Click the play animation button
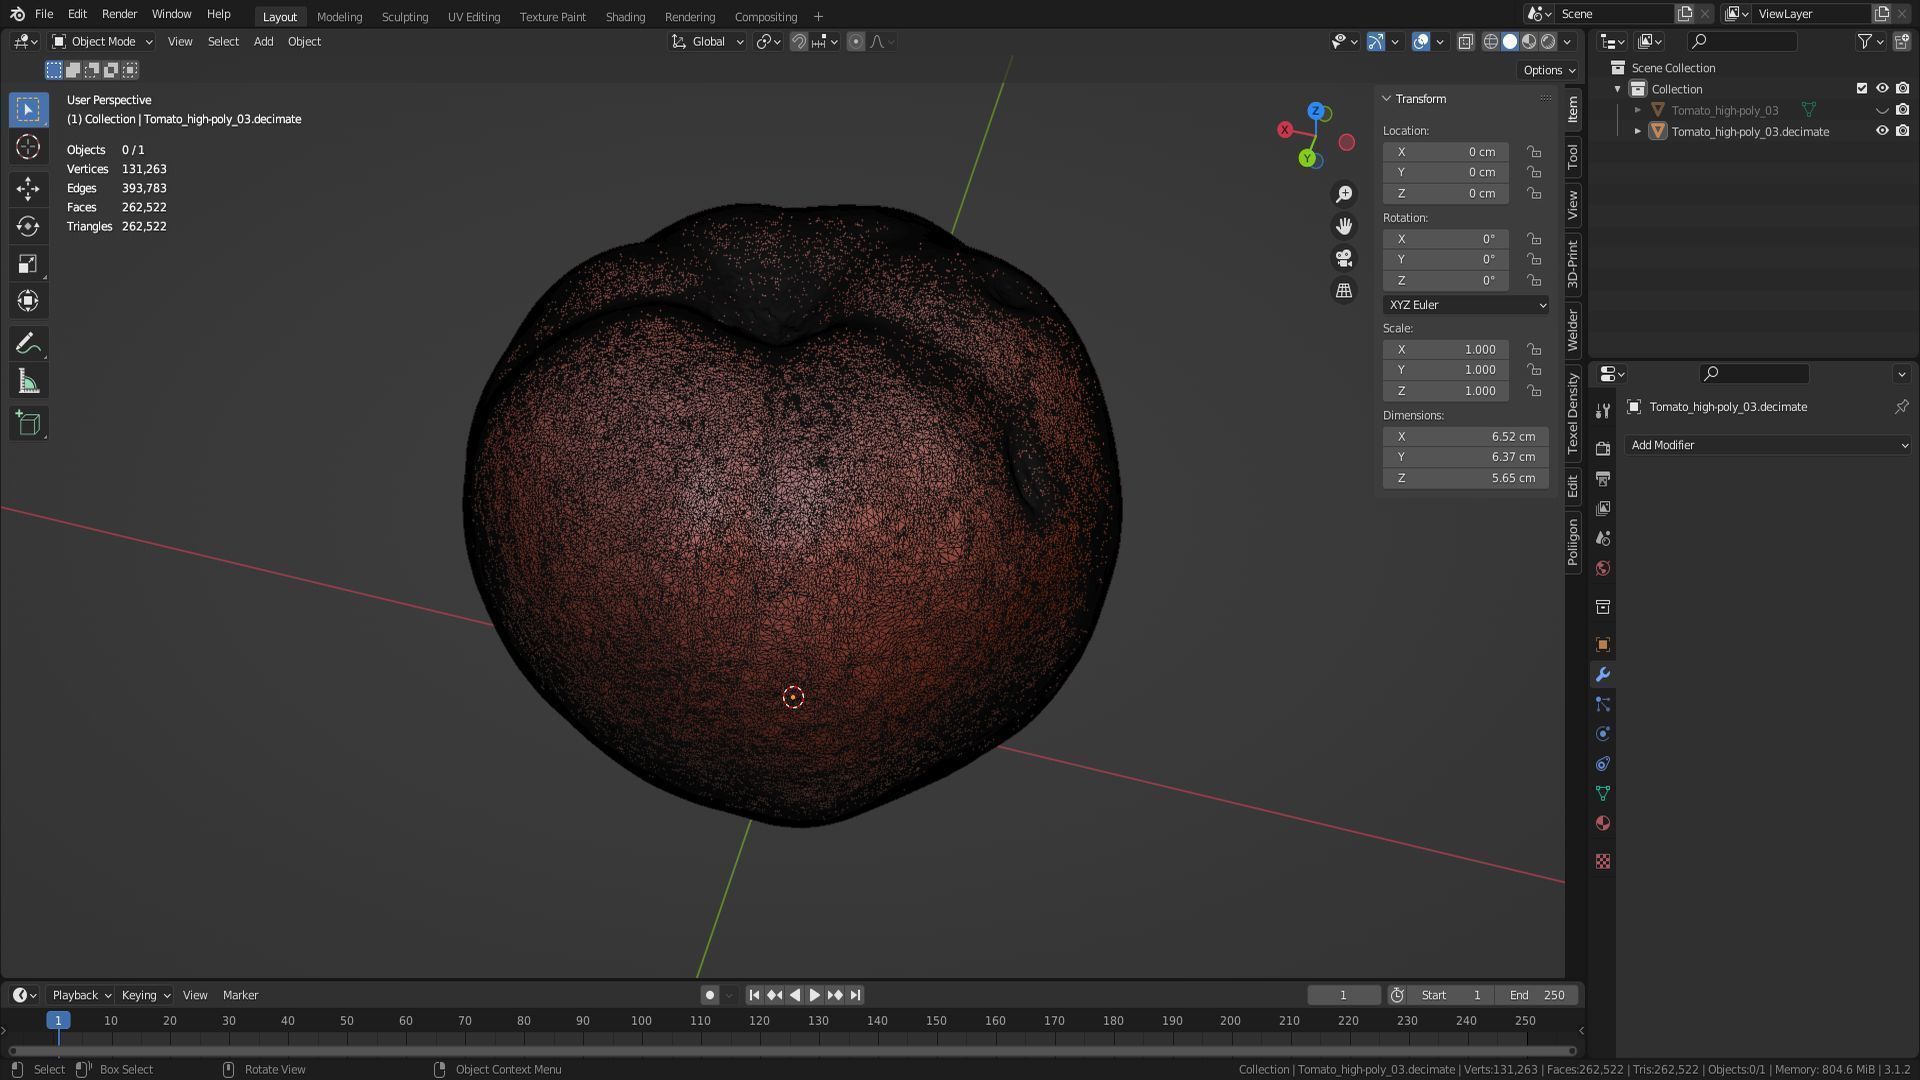This screenshot has height=1080, width=1920. (815, 995)
